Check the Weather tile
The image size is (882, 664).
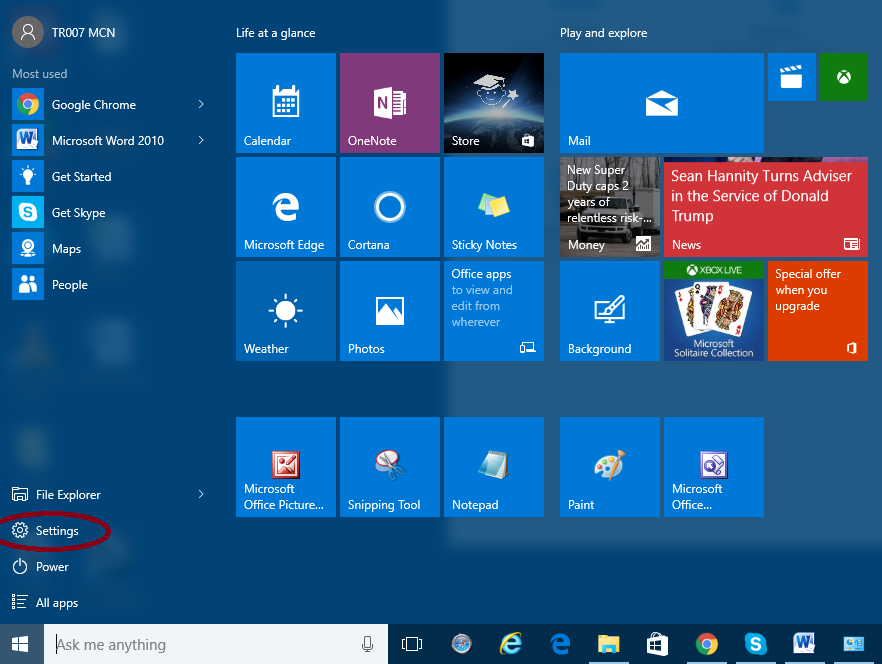[285, 311]
